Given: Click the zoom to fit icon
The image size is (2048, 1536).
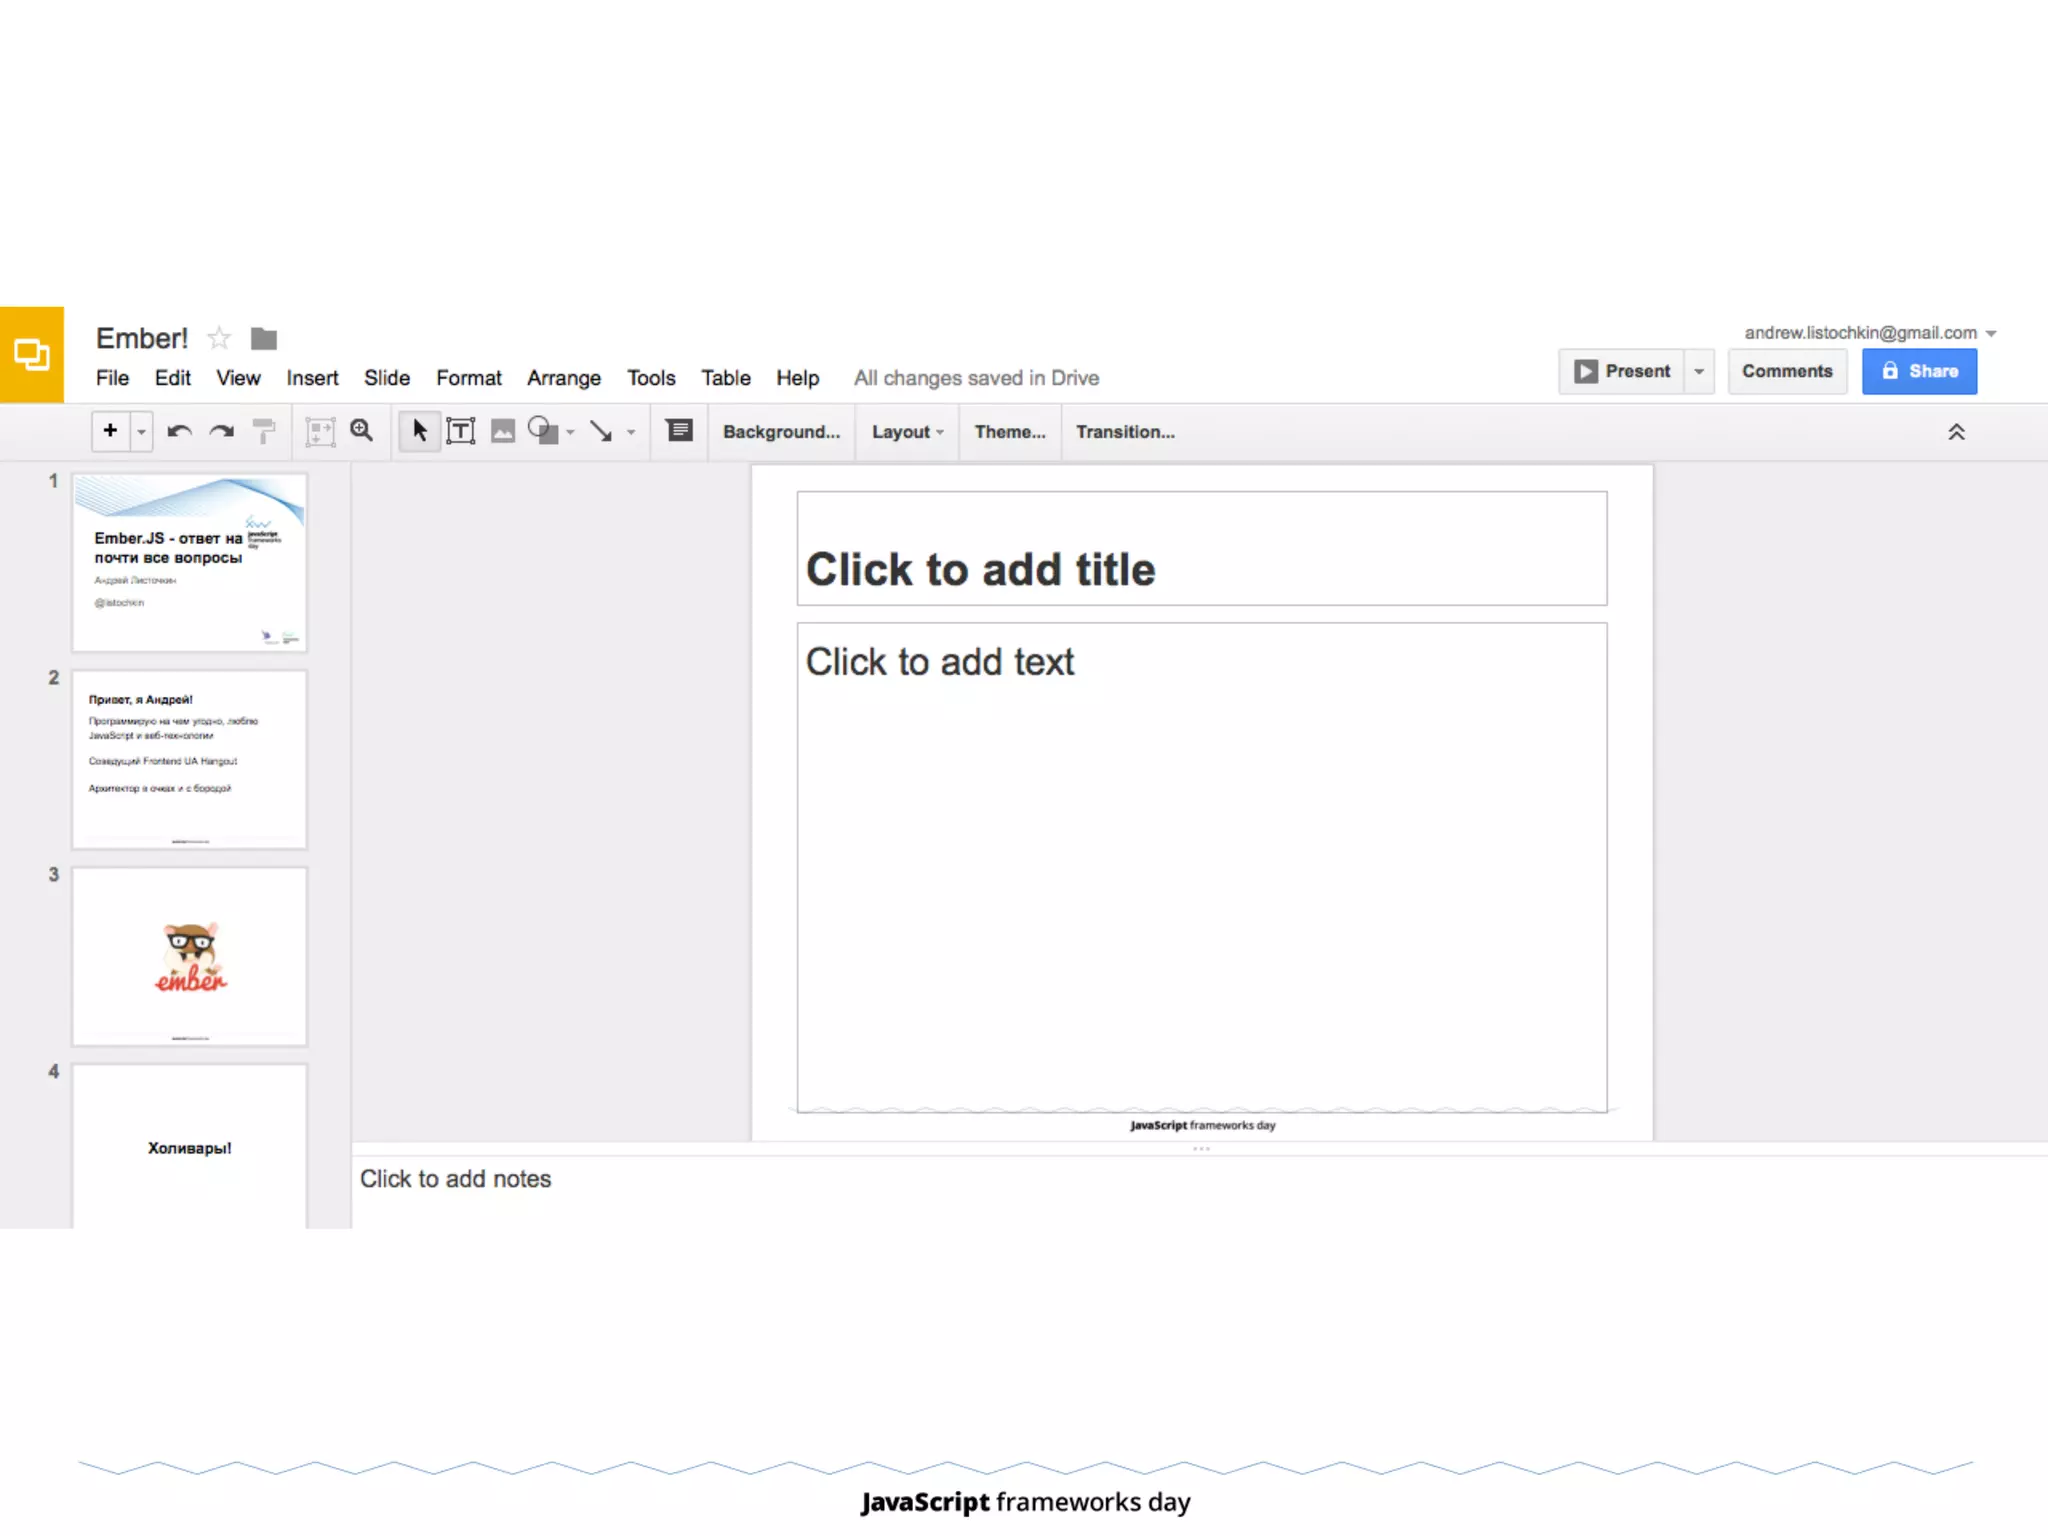Looking at the screenshot, I should click(319, 431).
